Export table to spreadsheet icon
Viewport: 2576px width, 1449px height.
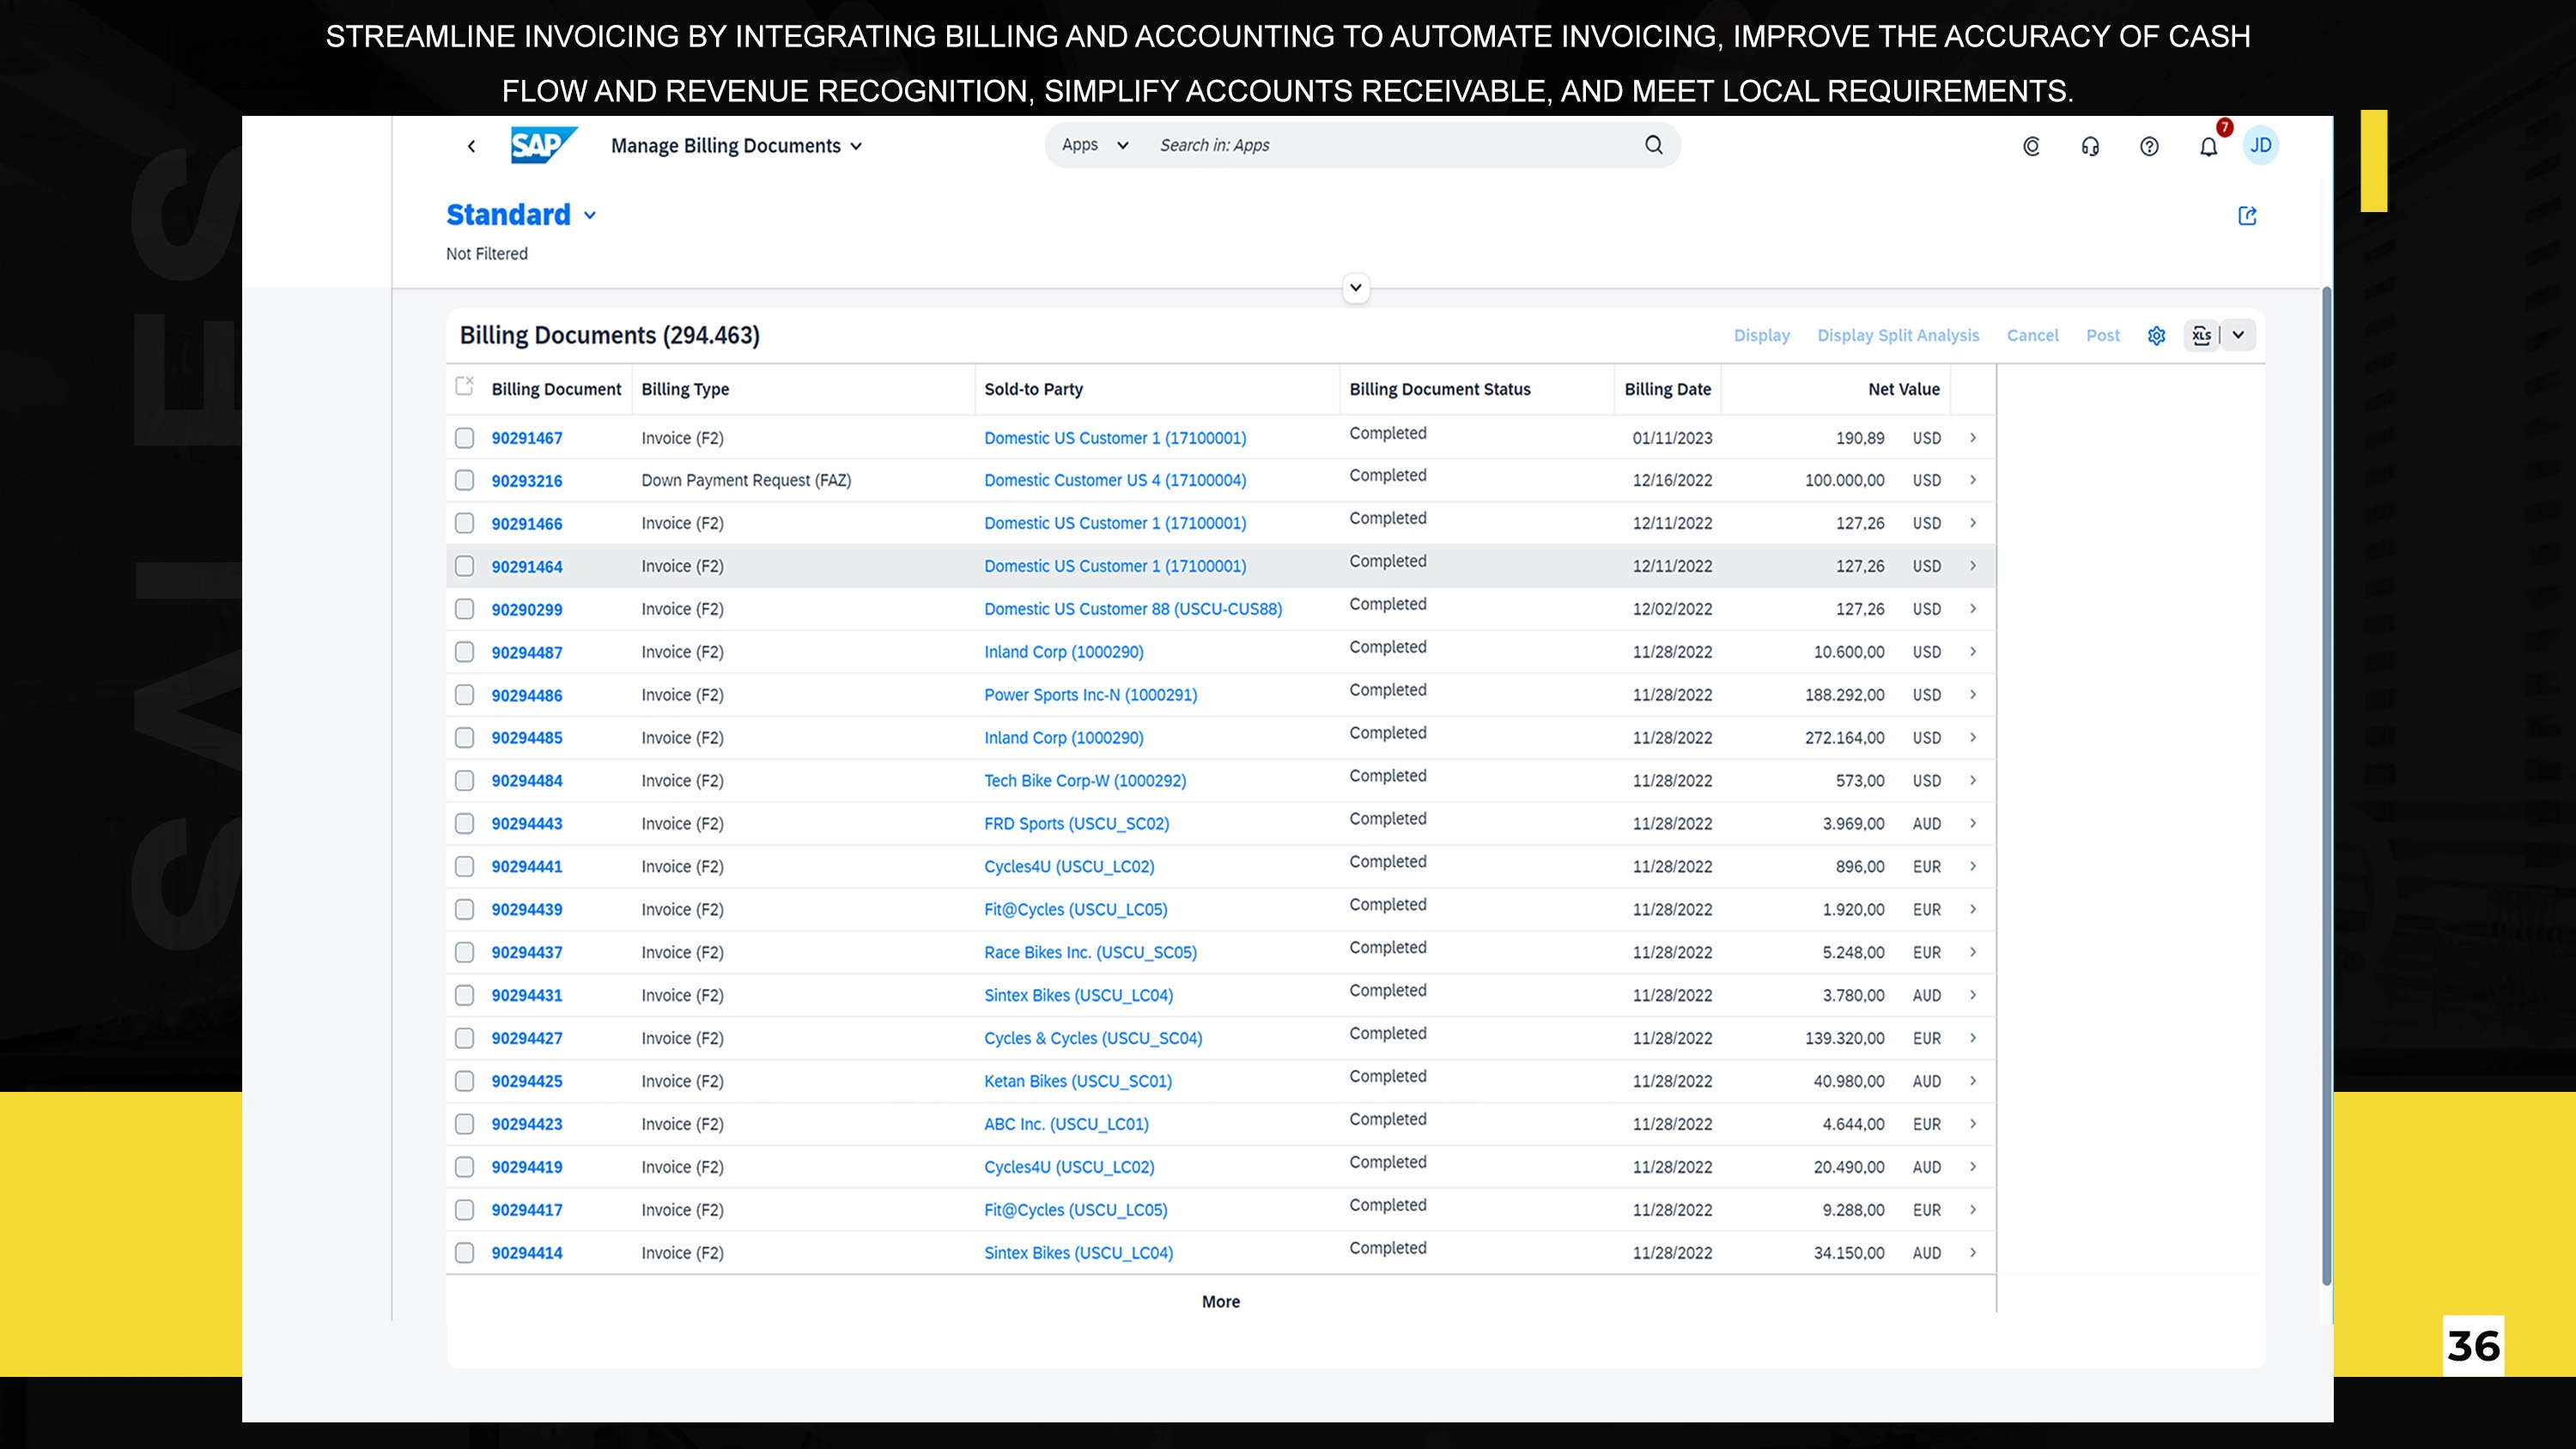coord(2201,336)
